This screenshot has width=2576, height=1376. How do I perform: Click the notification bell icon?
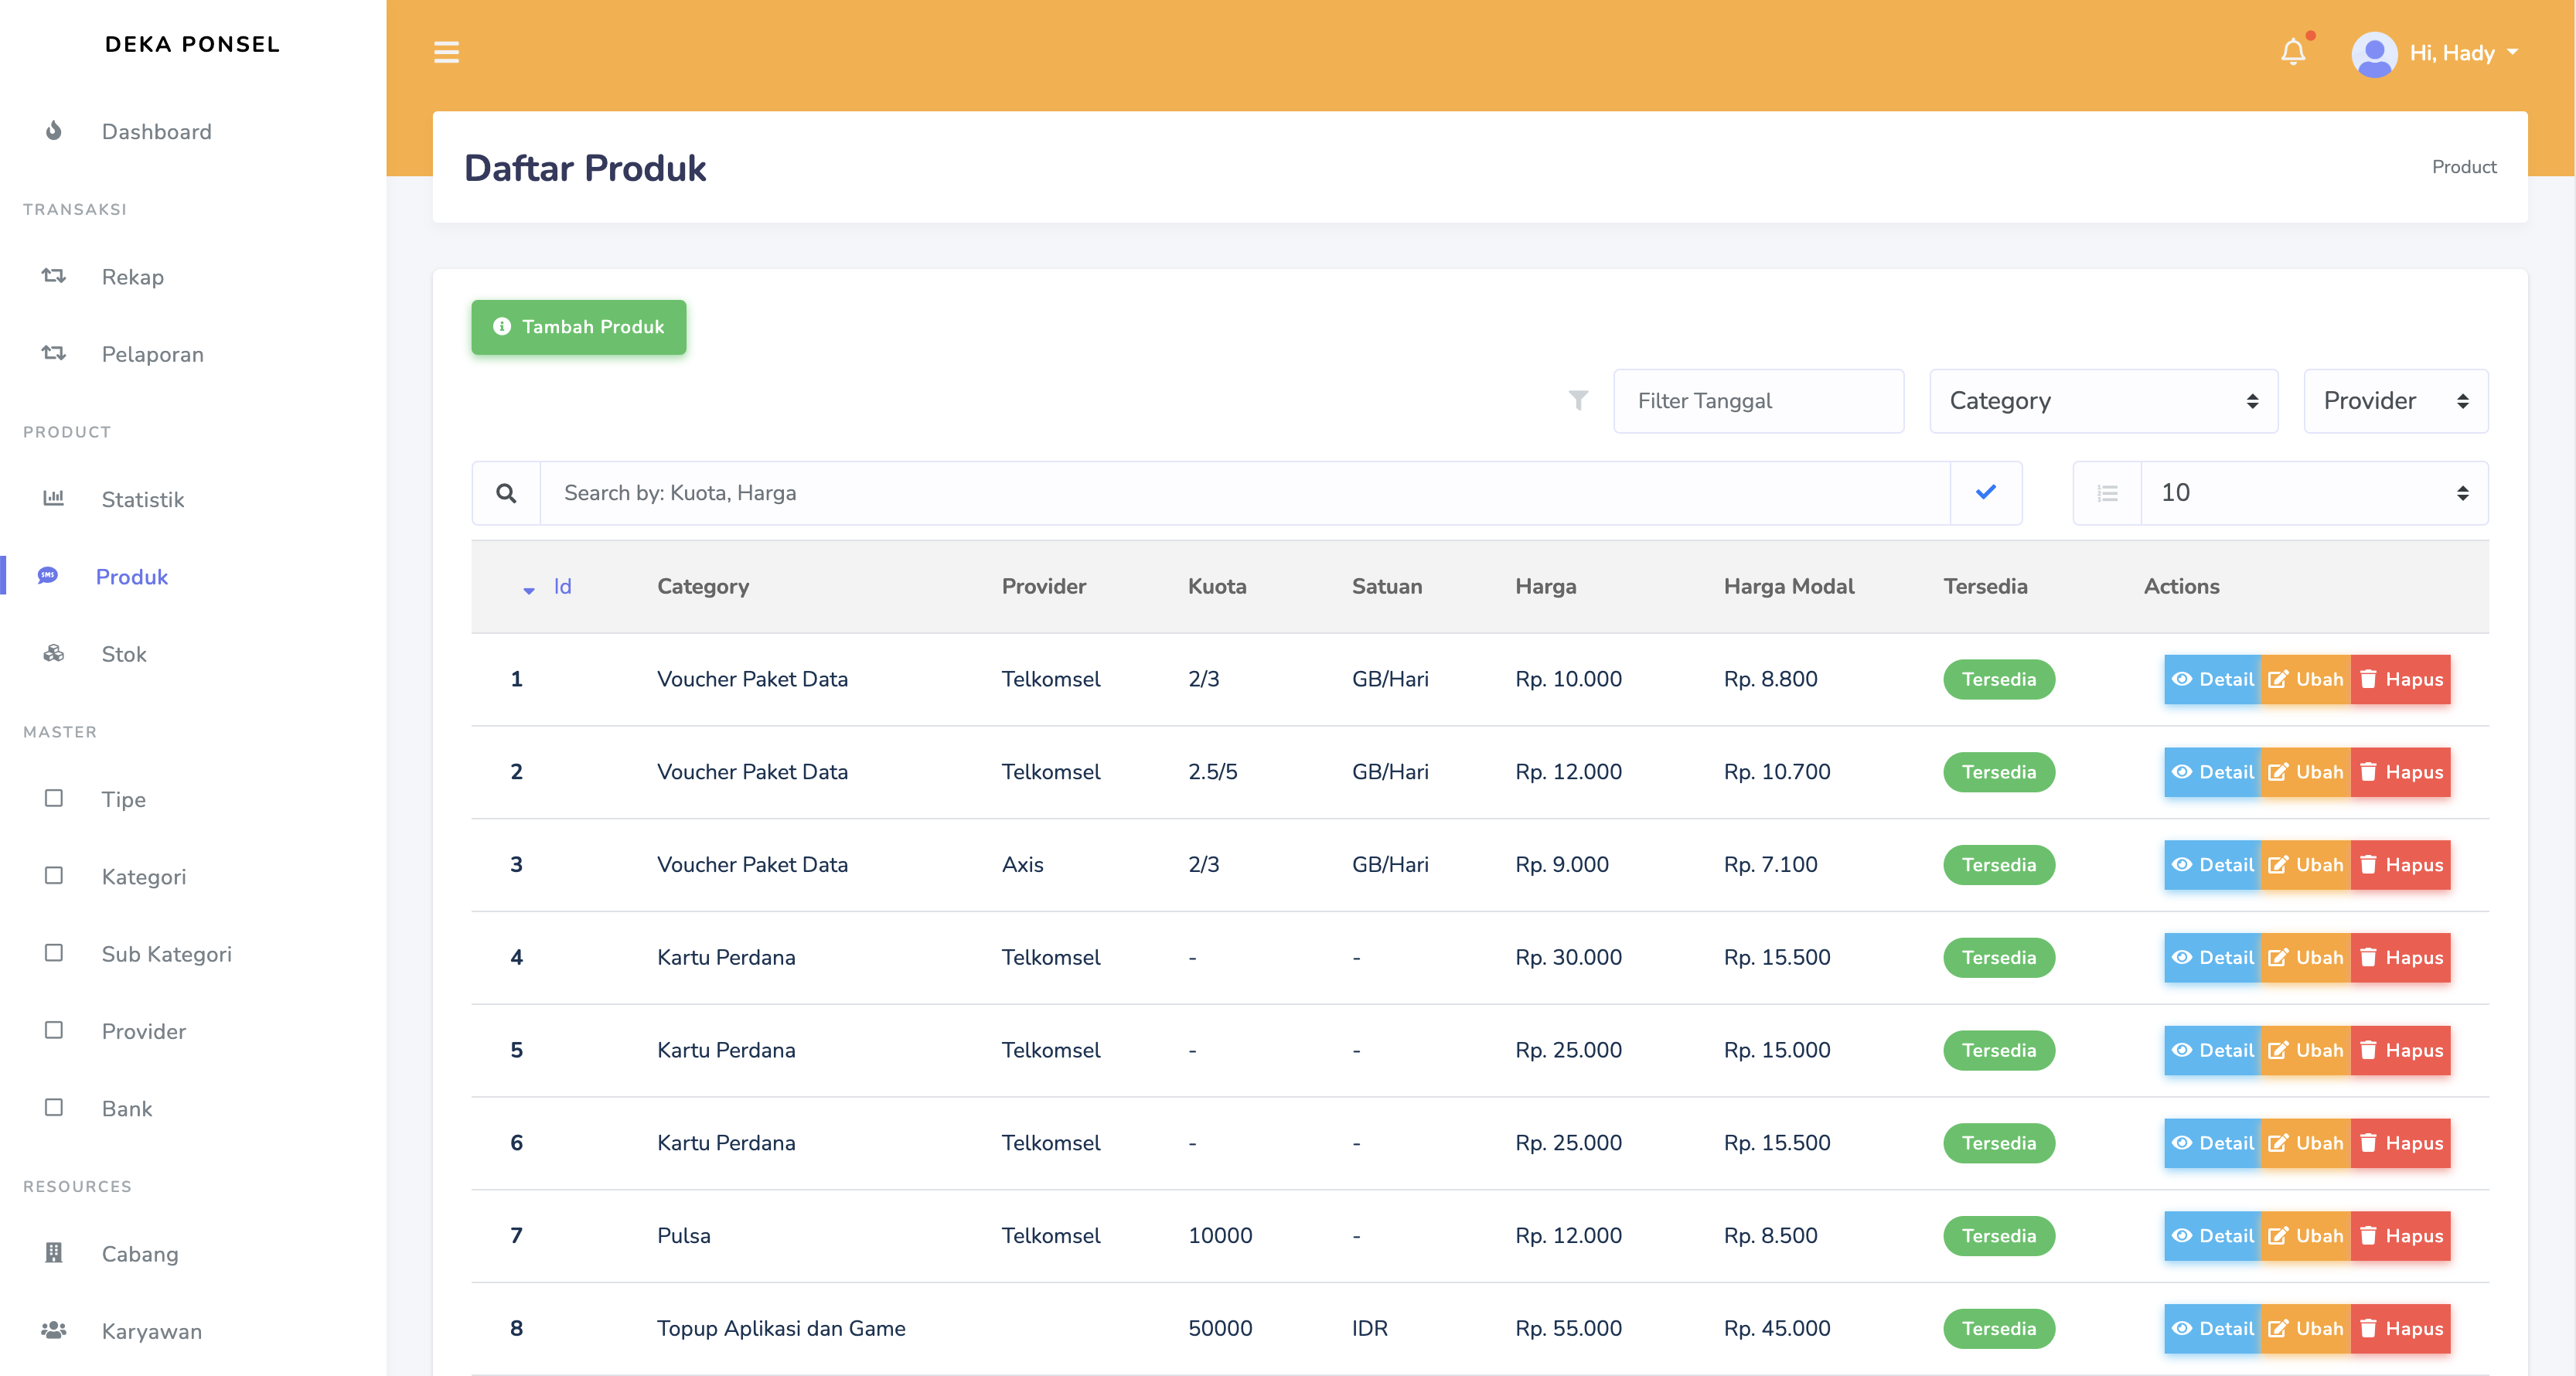click(x=2293, y=52)
